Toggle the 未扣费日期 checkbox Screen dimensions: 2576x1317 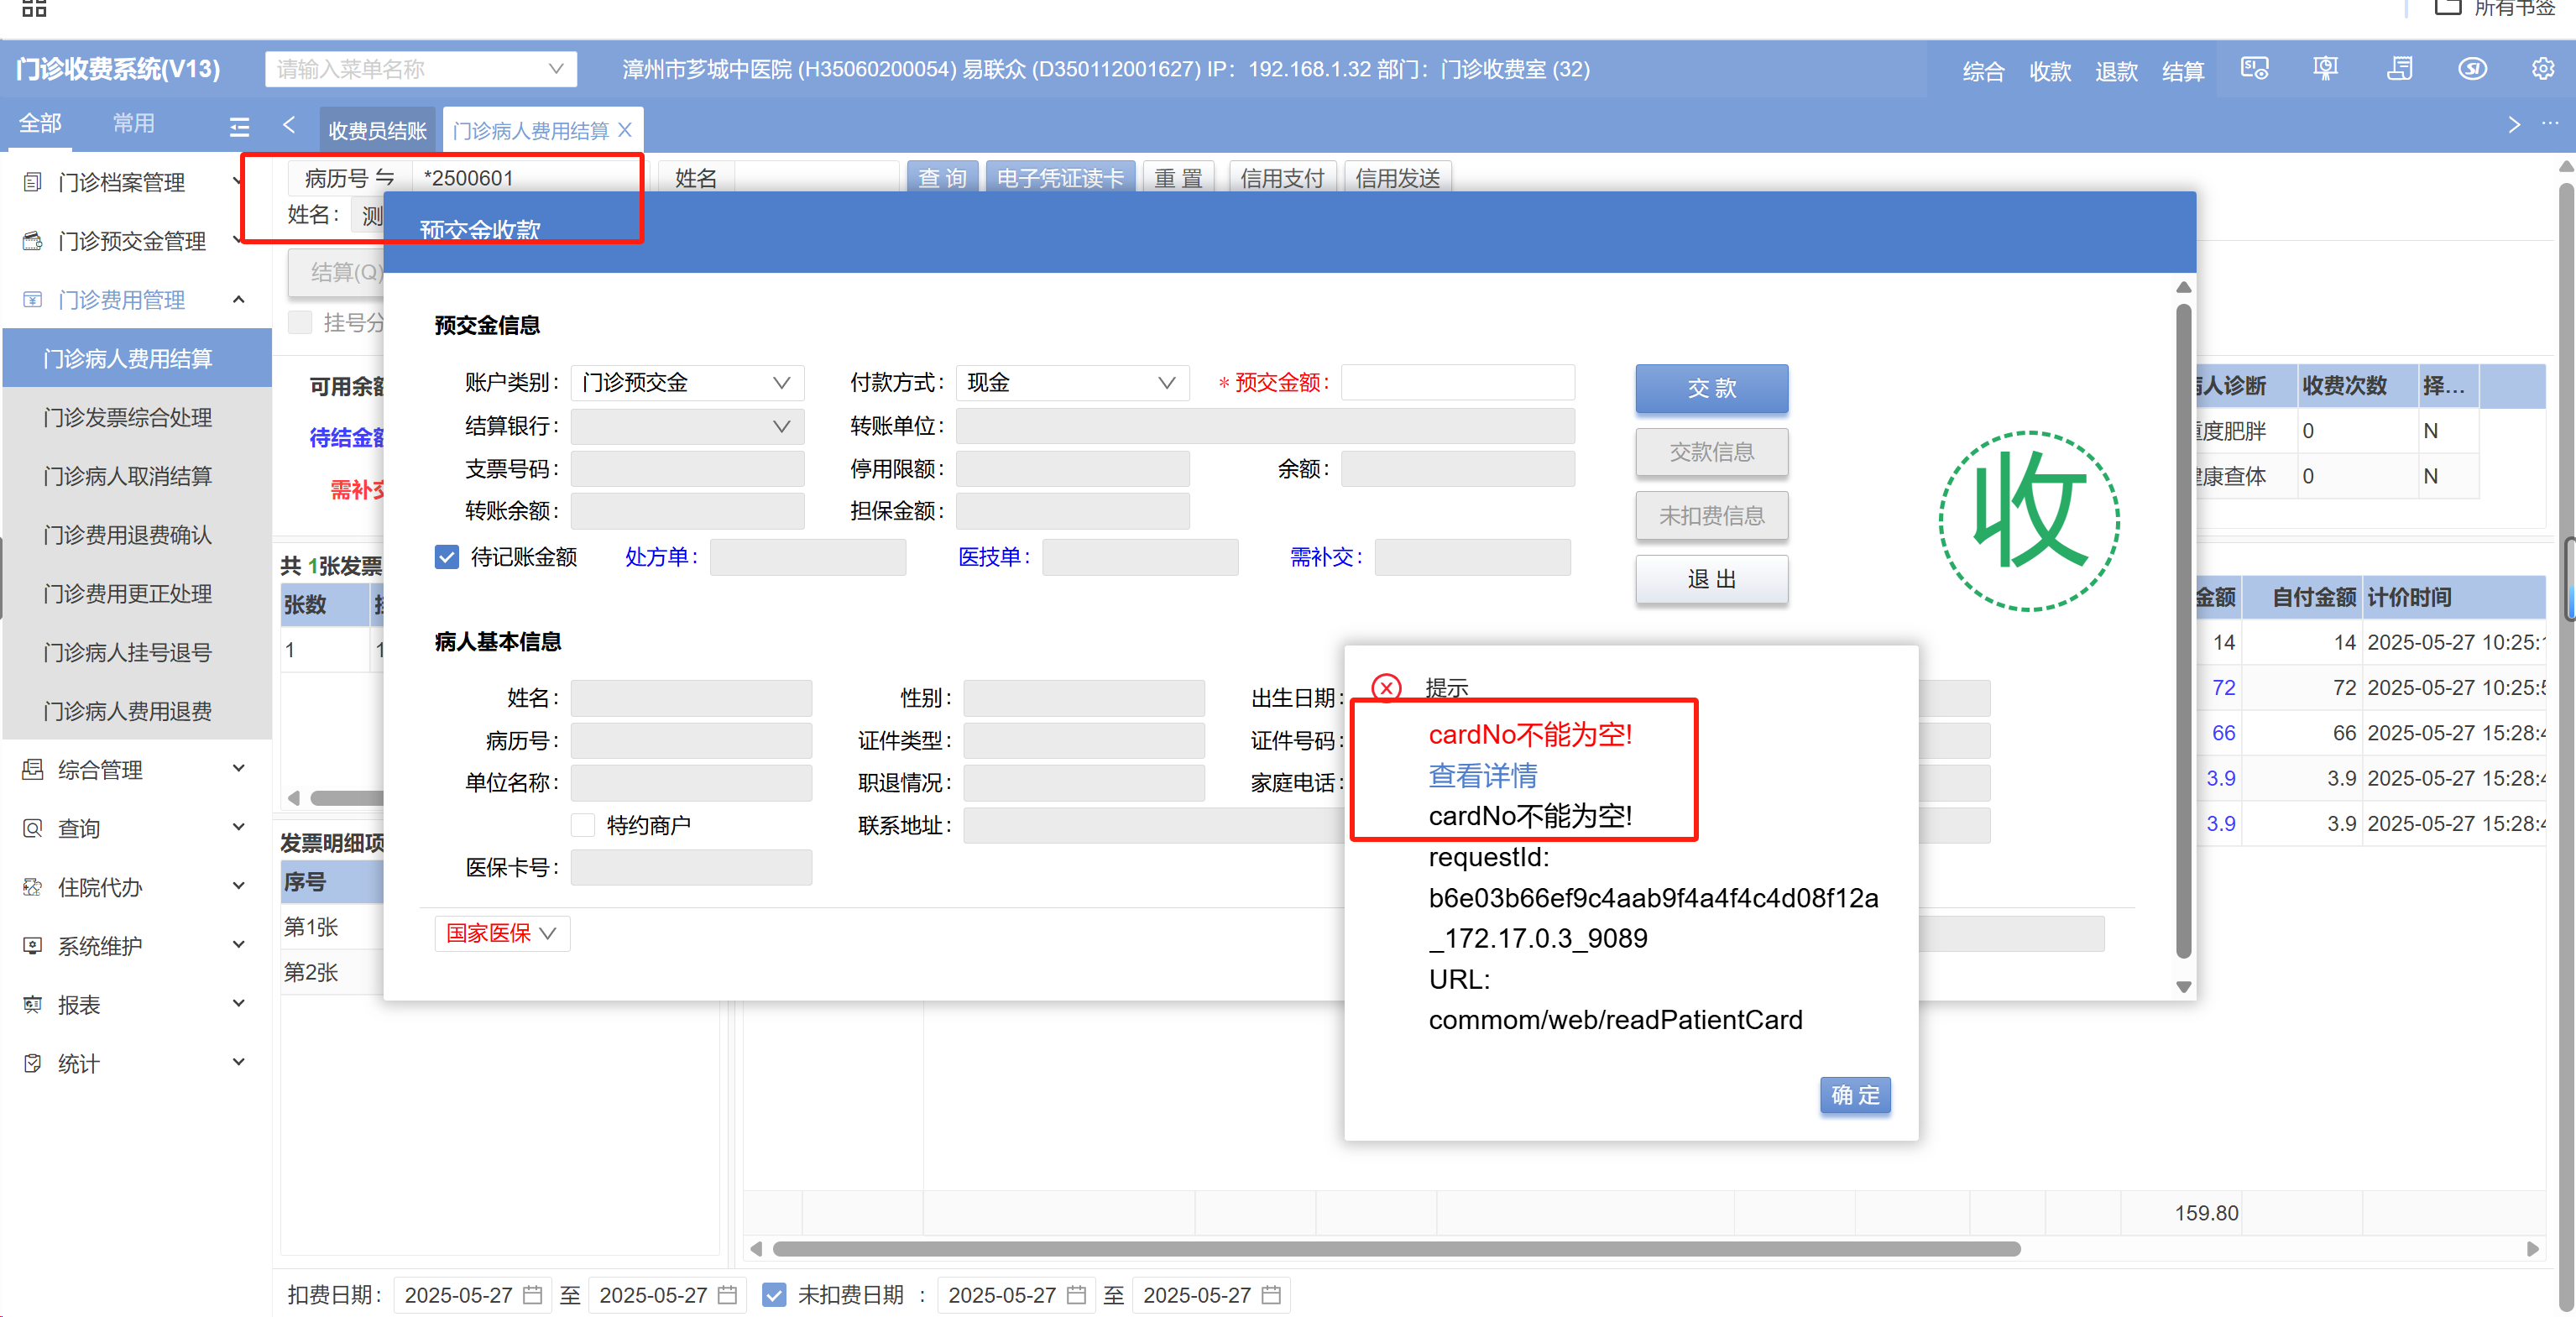click(x=773, y=1295)
